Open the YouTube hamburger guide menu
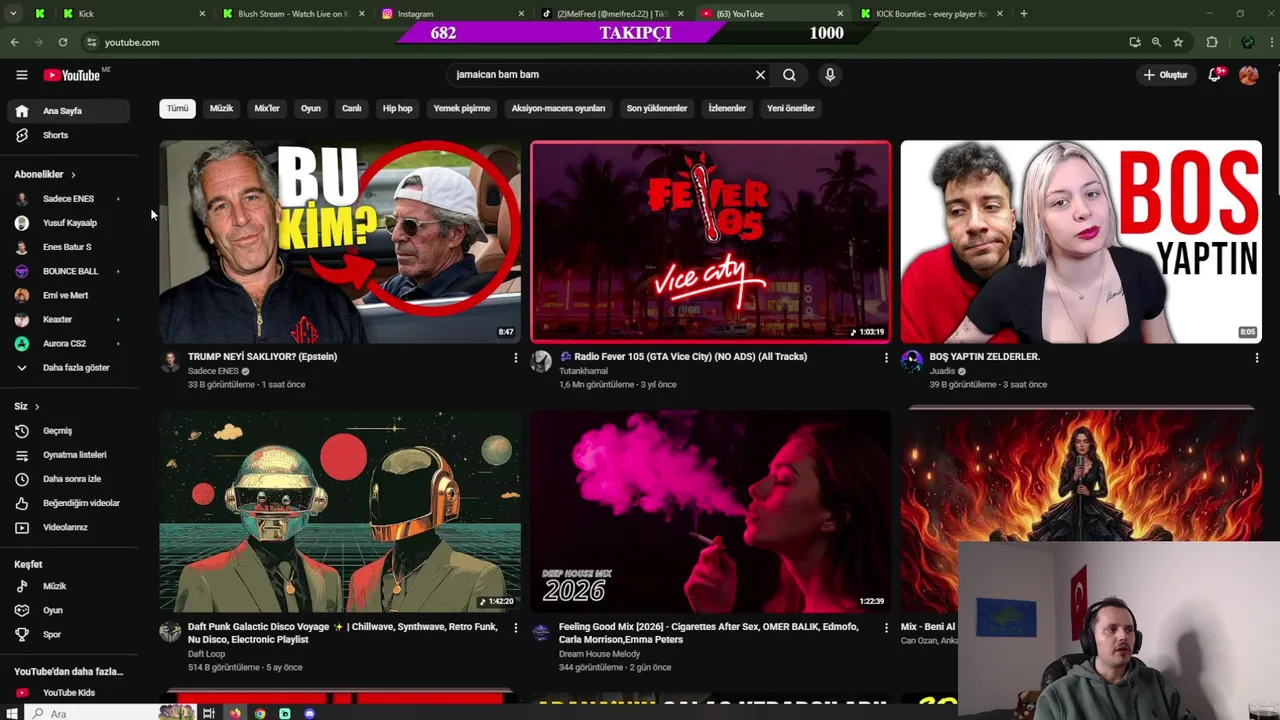This screenshot has height=720, width=1280. click(21, 75)
